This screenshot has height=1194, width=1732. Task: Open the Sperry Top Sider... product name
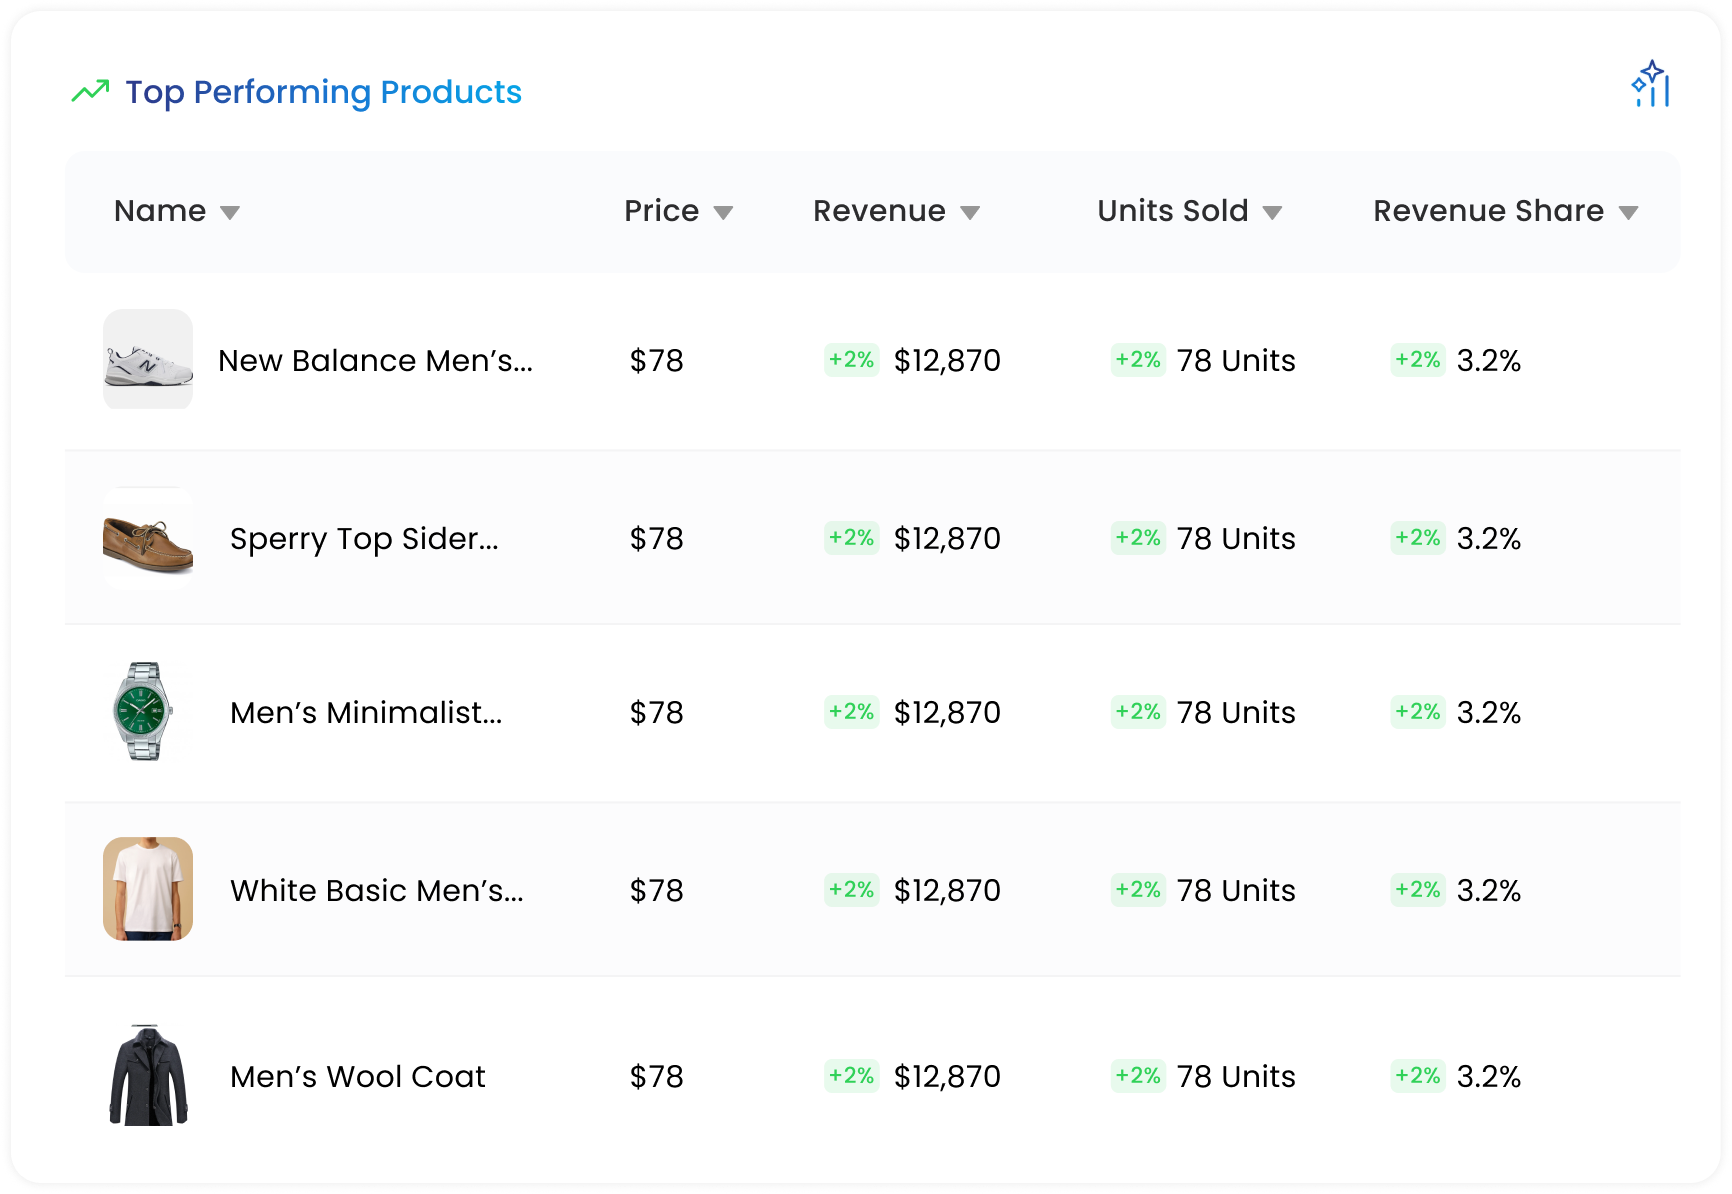click(364, 539)
